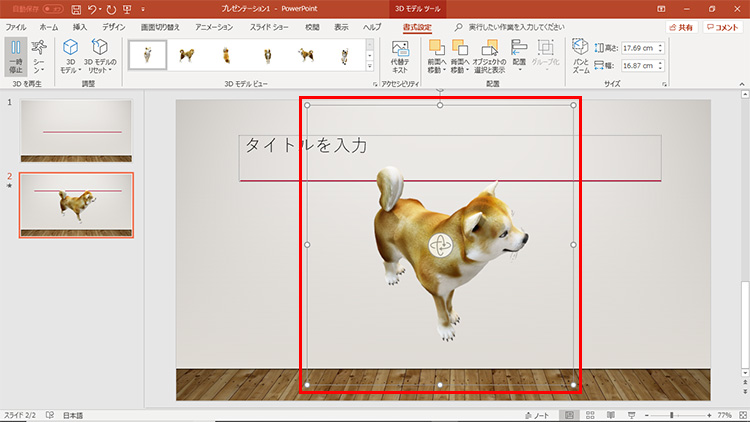
Task: Click the zoom slider in the status bar
Action: point(672,414)
